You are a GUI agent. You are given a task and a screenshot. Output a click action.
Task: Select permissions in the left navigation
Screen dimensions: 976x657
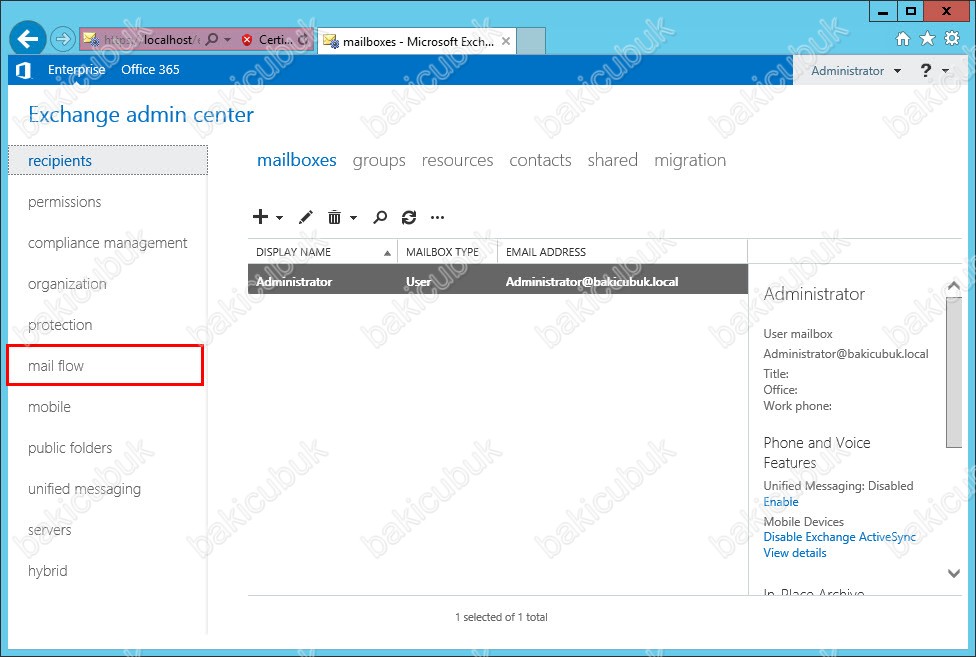(x=64, y=202)
